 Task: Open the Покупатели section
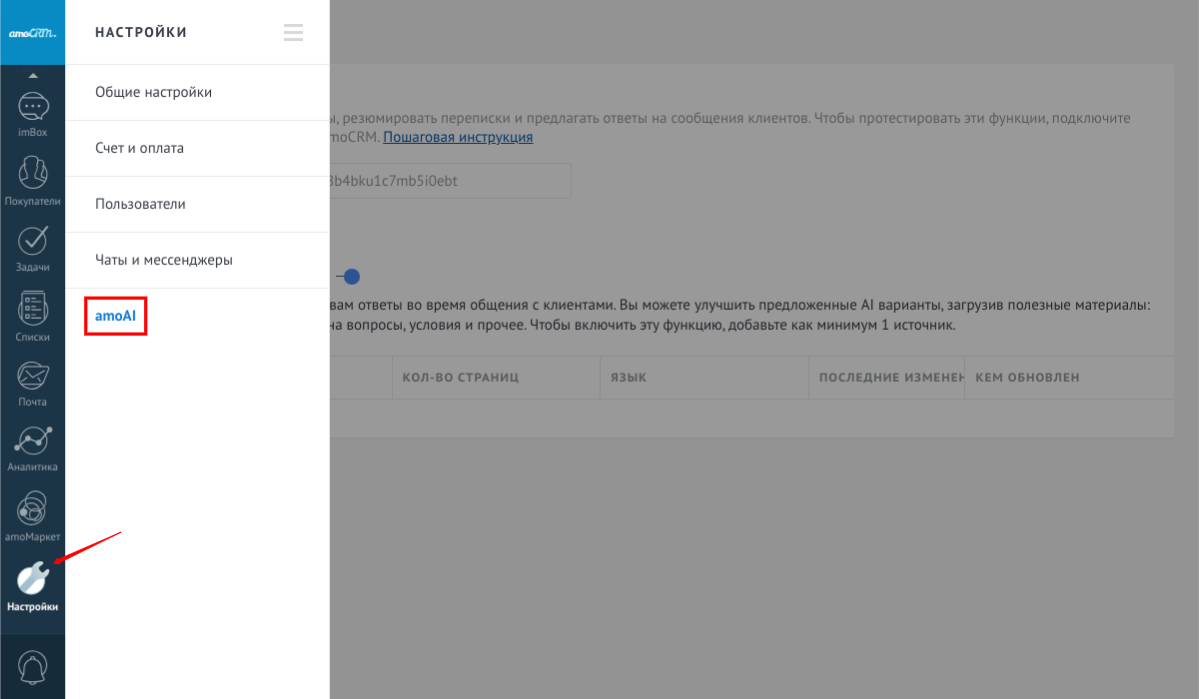pyautogui.click(x=32, y=174)
